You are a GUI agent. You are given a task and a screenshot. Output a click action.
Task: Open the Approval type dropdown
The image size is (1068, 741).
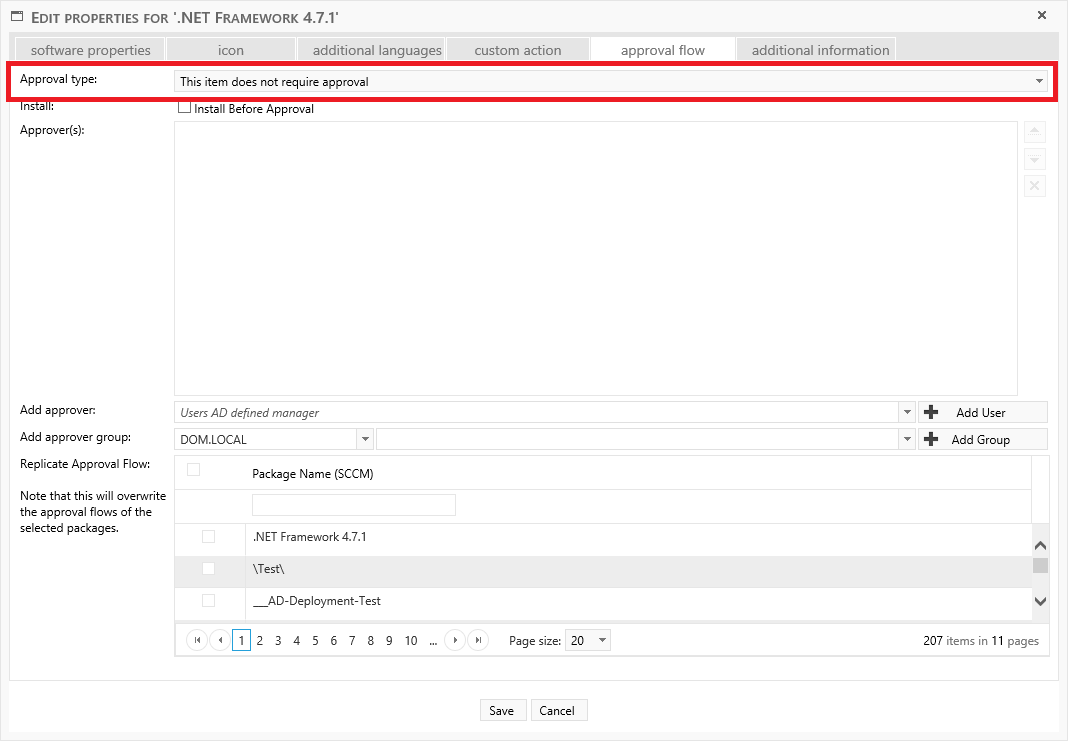(x=1039, y=81)
